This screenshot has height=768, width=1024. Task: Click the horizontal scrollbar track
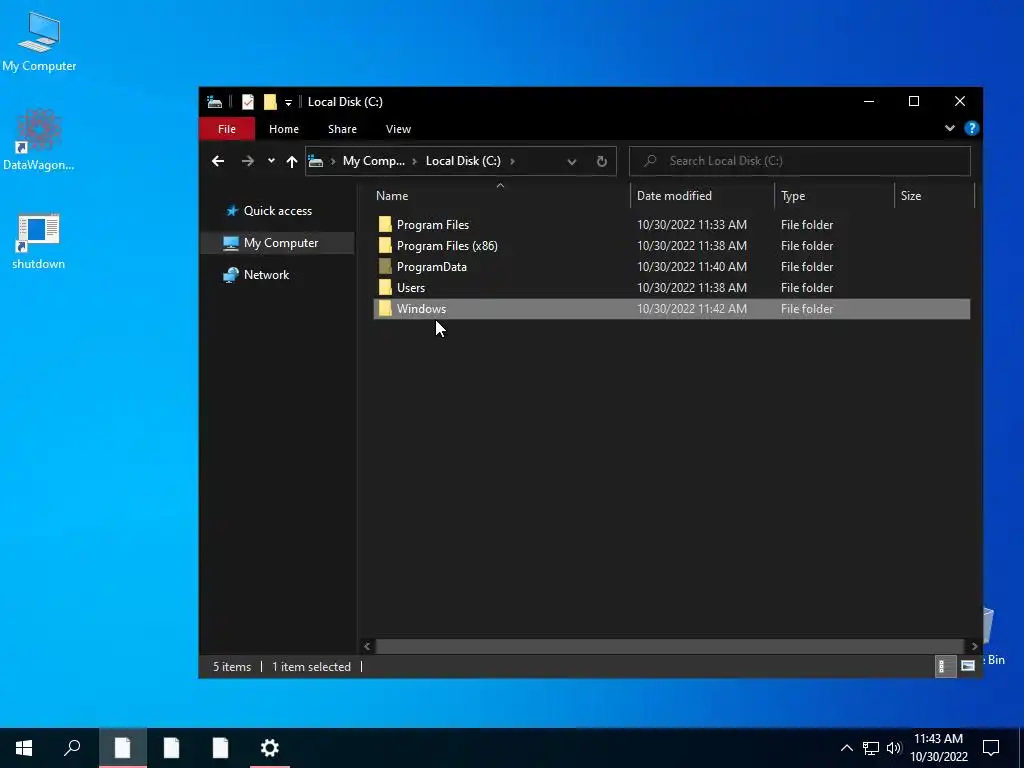click(x=671, y=647)
